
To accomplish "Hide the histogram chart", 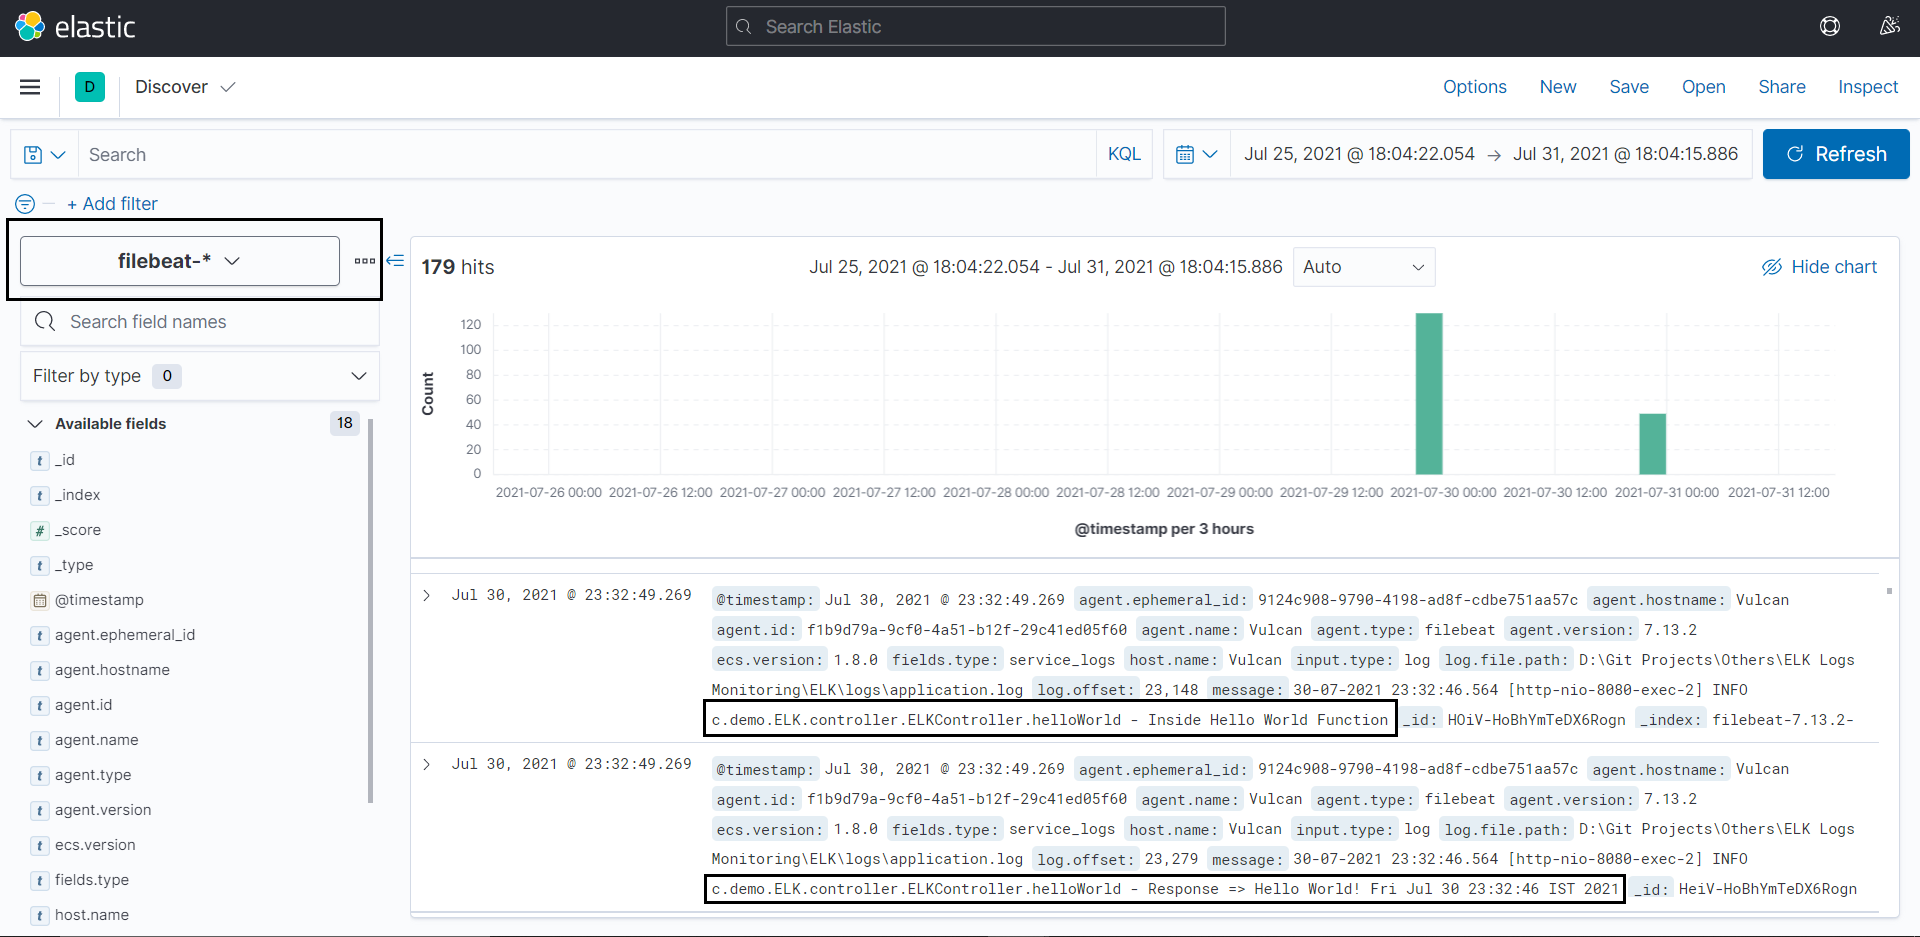I will point(1819,267).
